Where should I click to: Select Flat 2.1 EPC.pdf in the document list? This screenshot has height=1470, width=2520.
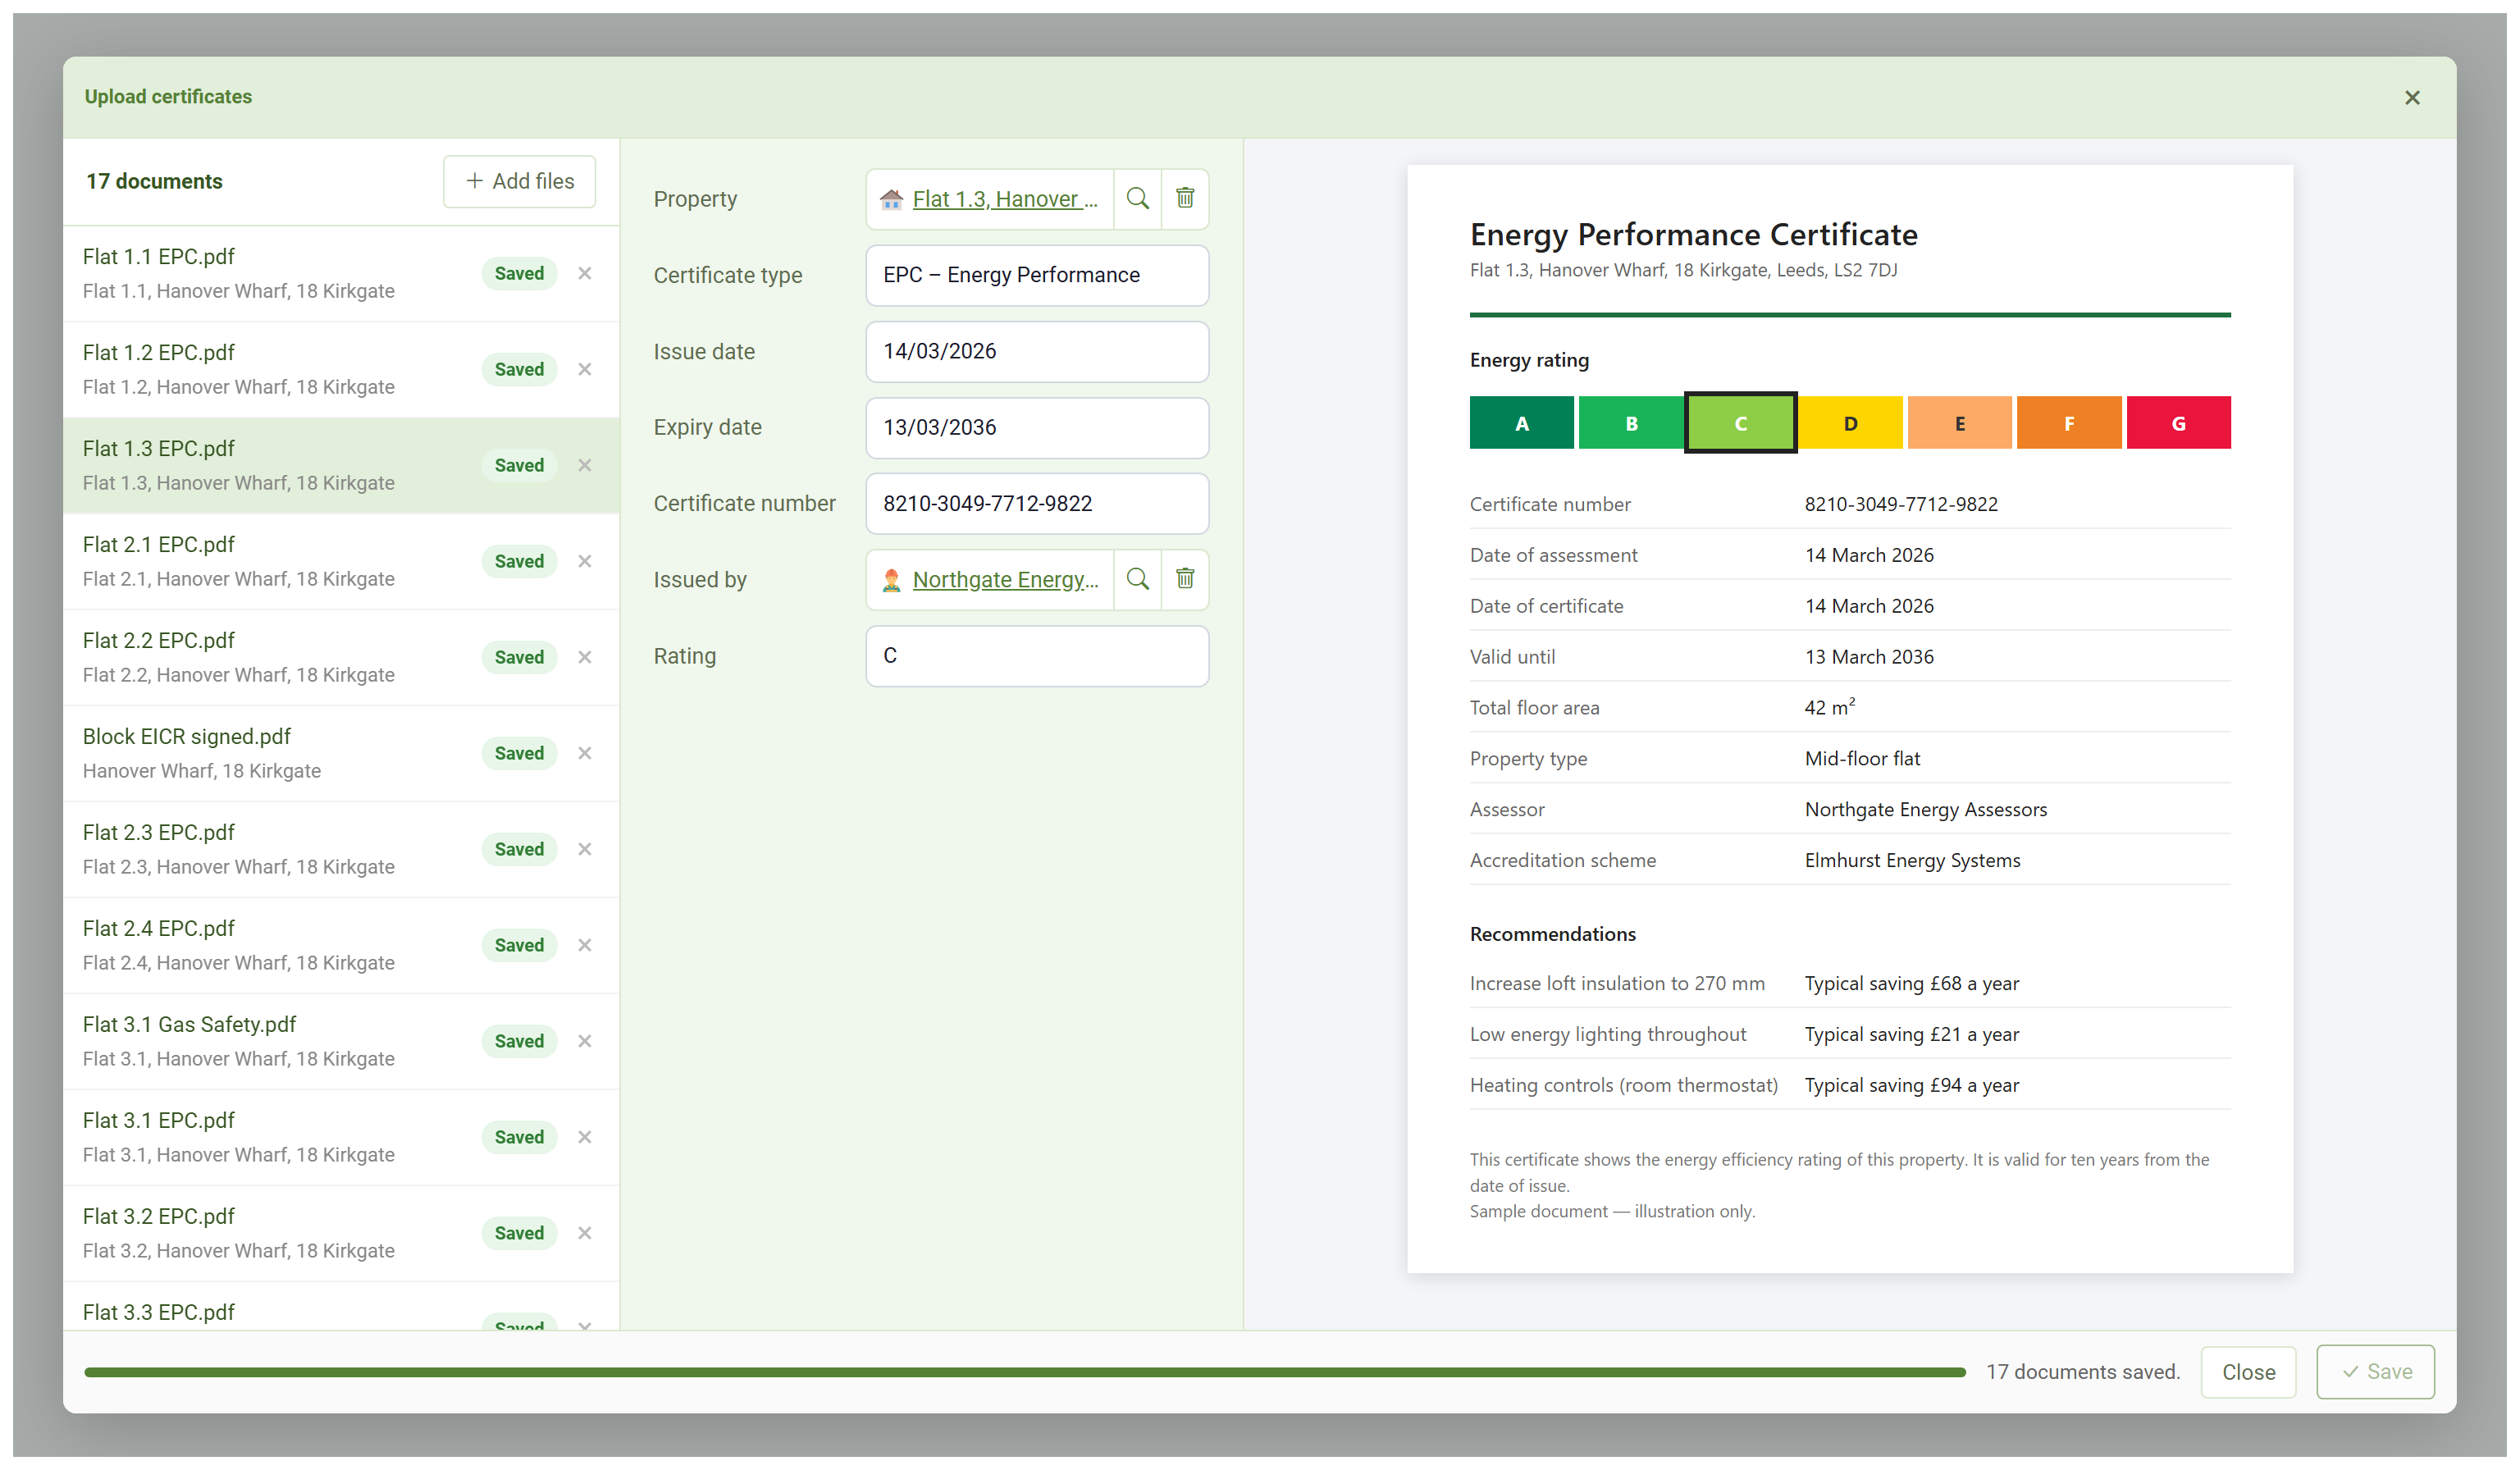(341, 561)
